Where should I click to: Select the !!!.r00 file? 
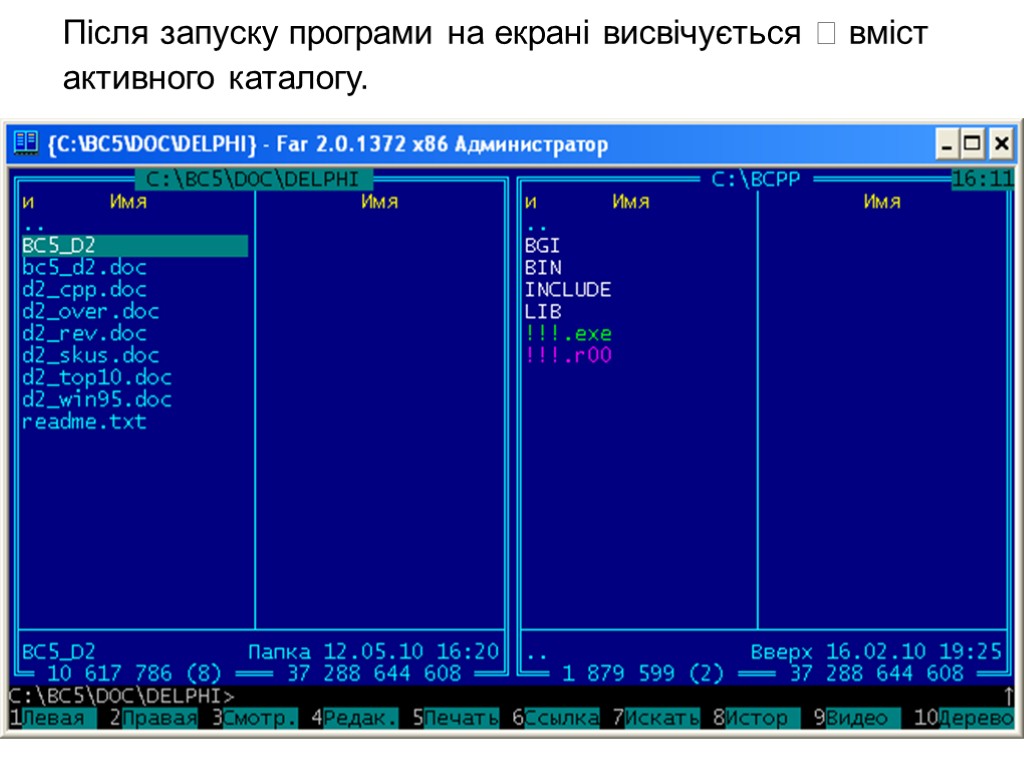(568, 355)
